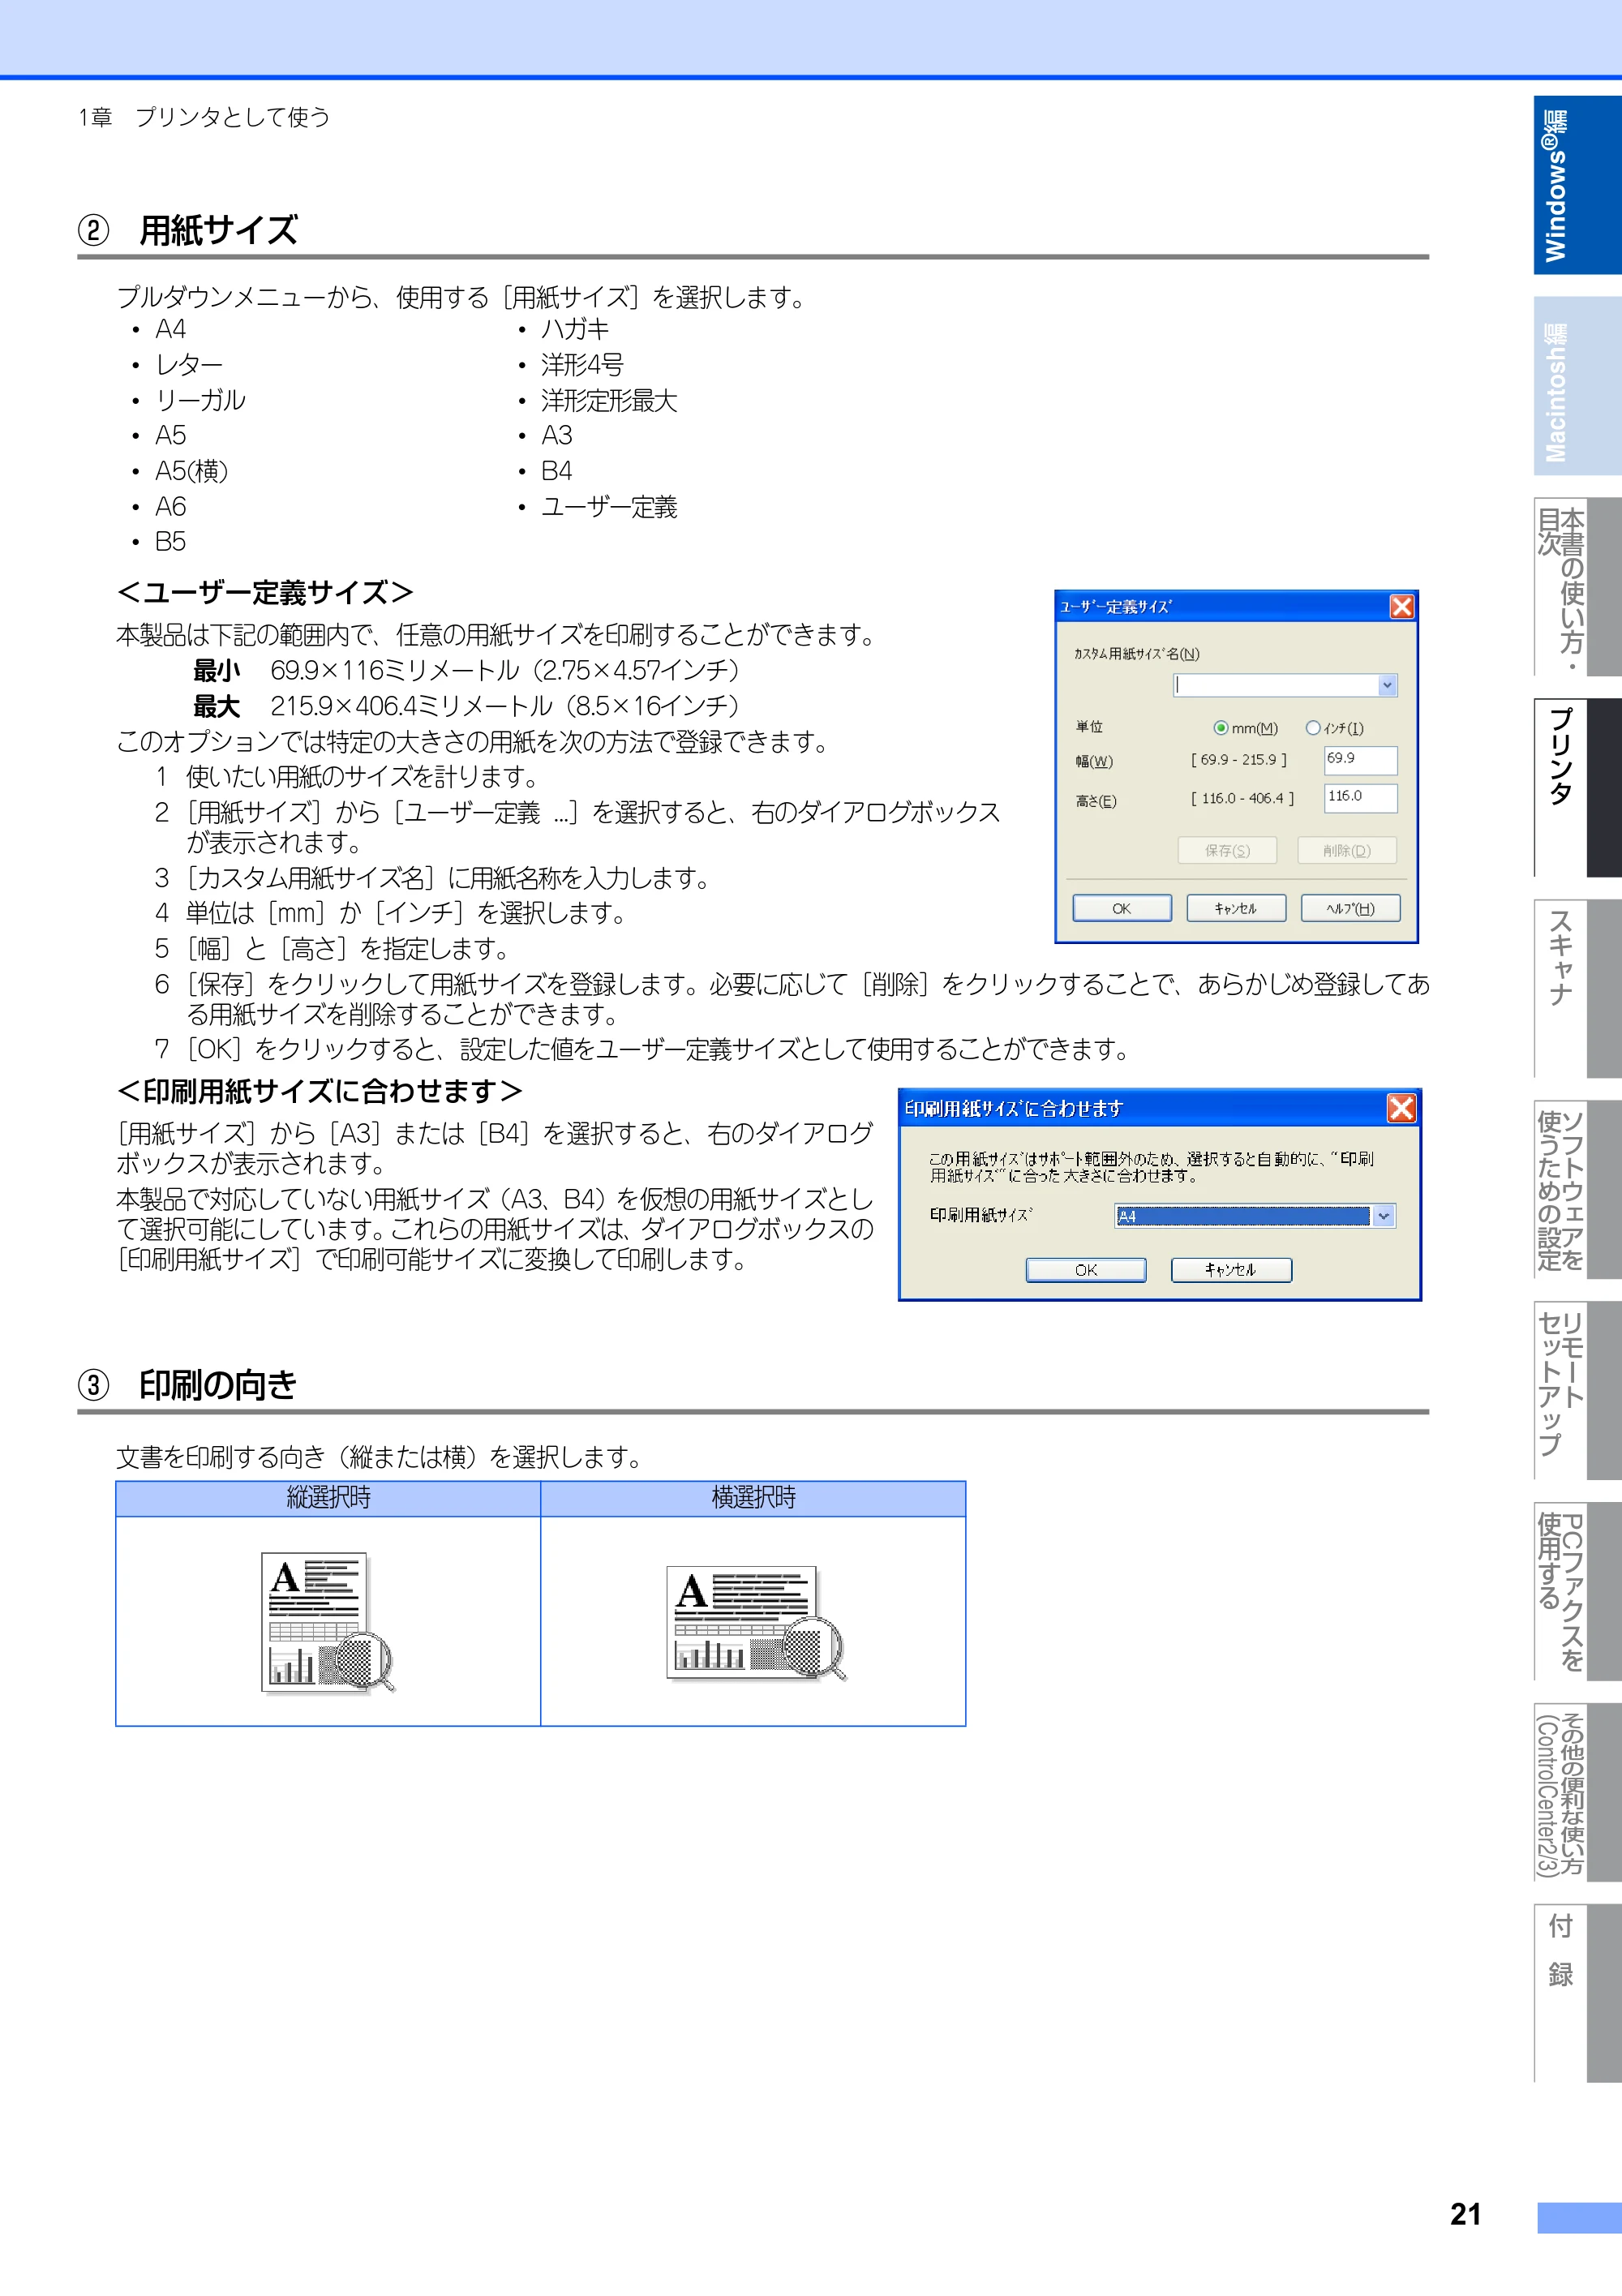Image resolution: width=1622 pixels, height=2296 pixels.
Task: Click the リーガル paper size item
Action: tap(200, 400)
